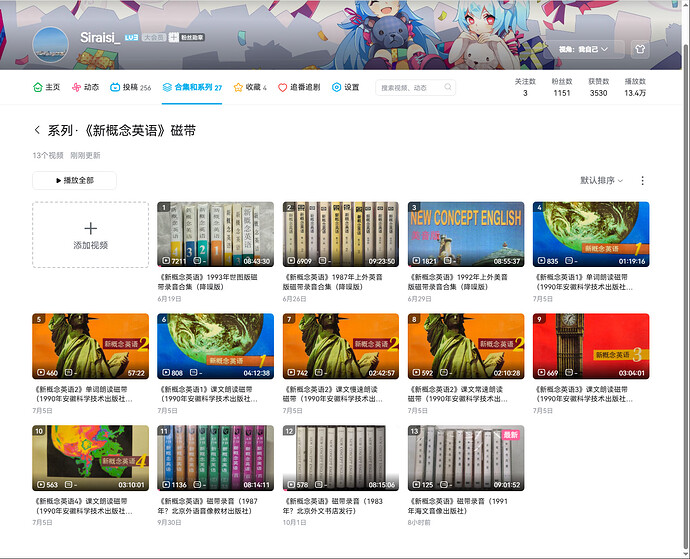Open video 8 thumbnail with duration 02:10:28
Screen dimensions: 690x559
pos(466,346)
